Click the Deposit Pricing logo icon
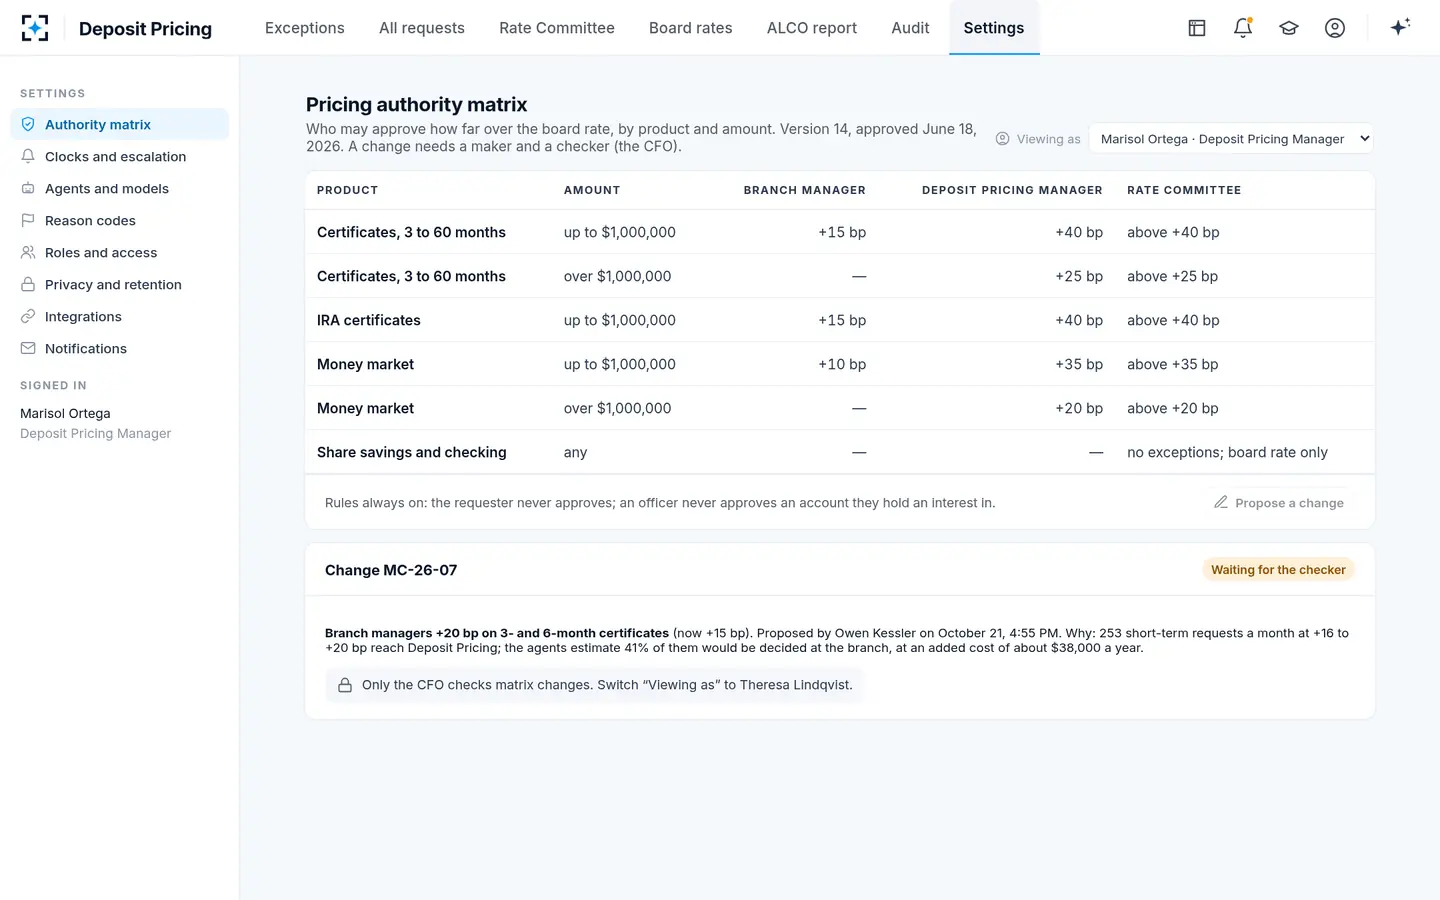 coord(35,28)
